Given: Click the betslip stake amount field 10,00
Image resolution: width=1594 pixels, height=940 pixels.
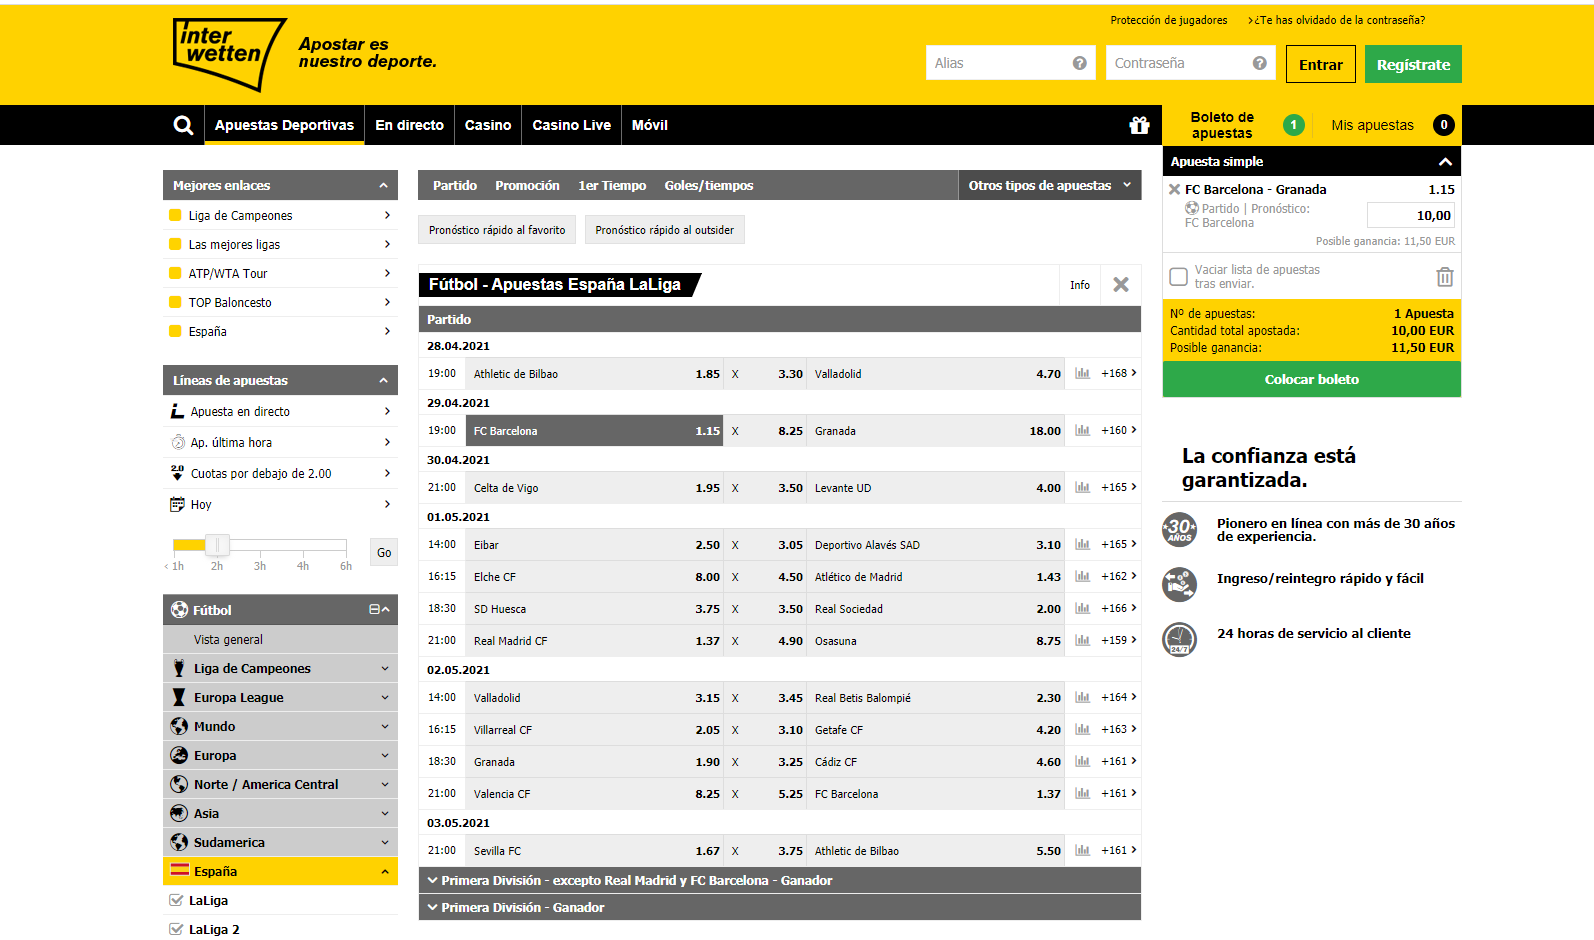Looking at the screenshot, I should (1411, 215).
